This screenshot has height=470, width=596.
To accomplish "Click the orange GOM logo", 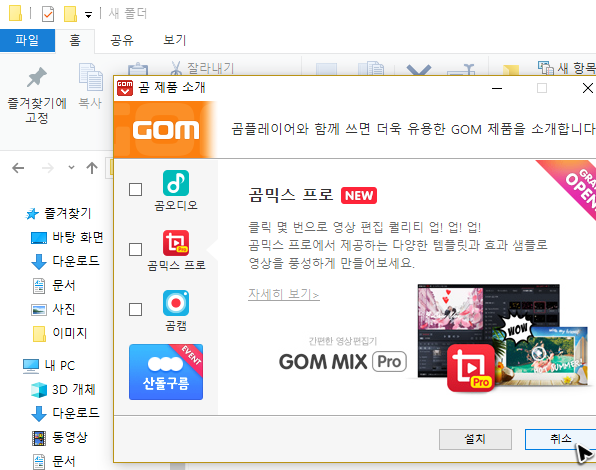I will click(165, 130).
